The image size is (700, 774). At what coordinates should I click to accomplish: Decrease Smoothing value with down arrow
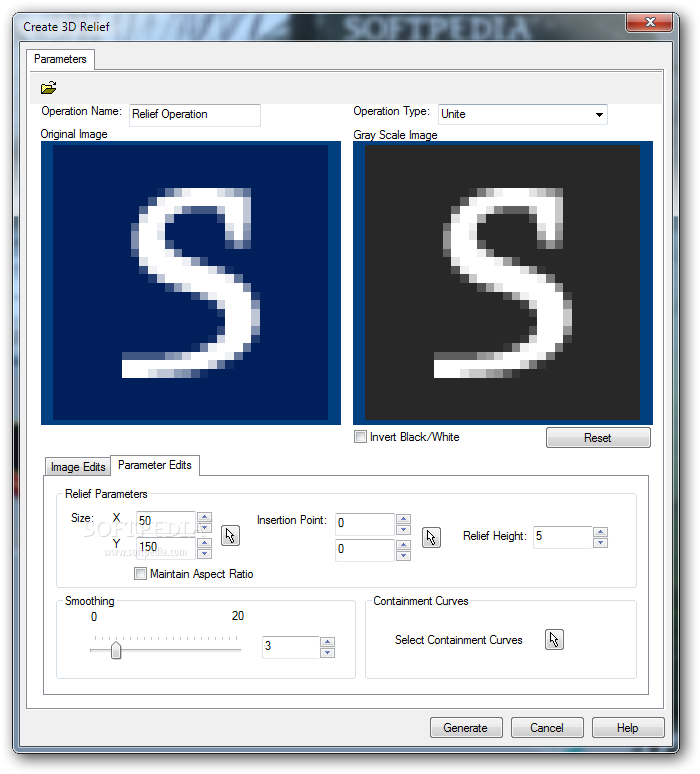click(327, 653)
